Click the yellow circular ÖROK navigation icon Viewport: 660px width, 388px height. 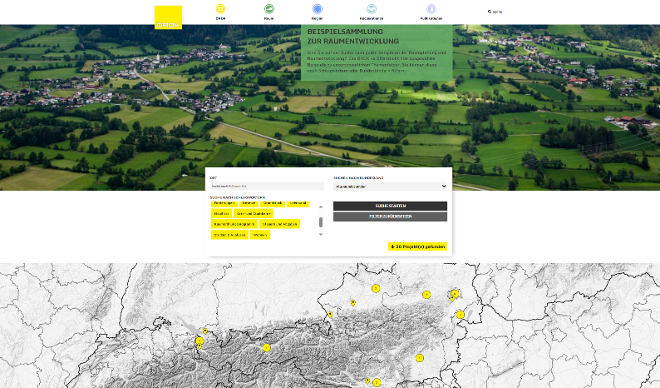(221, 9)
